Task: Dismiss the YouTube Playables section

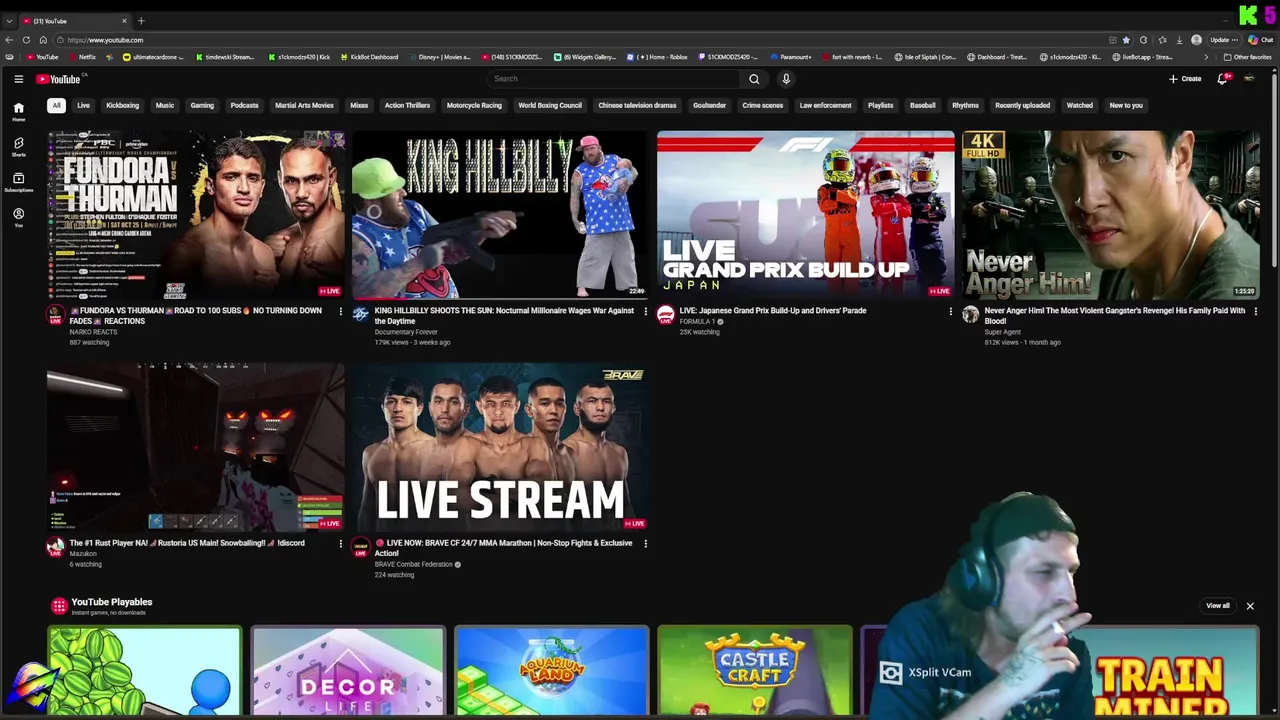Action: [x=1250, y=606]
